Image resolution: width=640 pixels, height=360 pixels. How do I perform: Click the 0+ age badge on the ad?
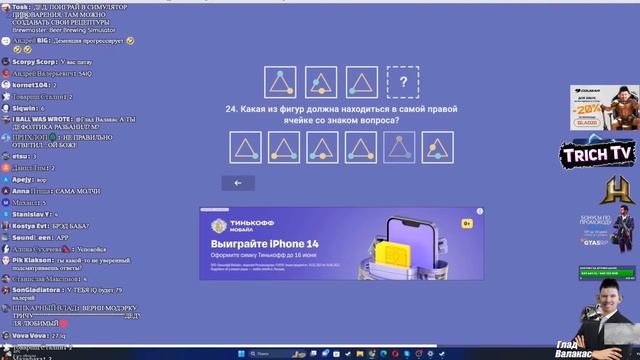[x=467, y=224]
